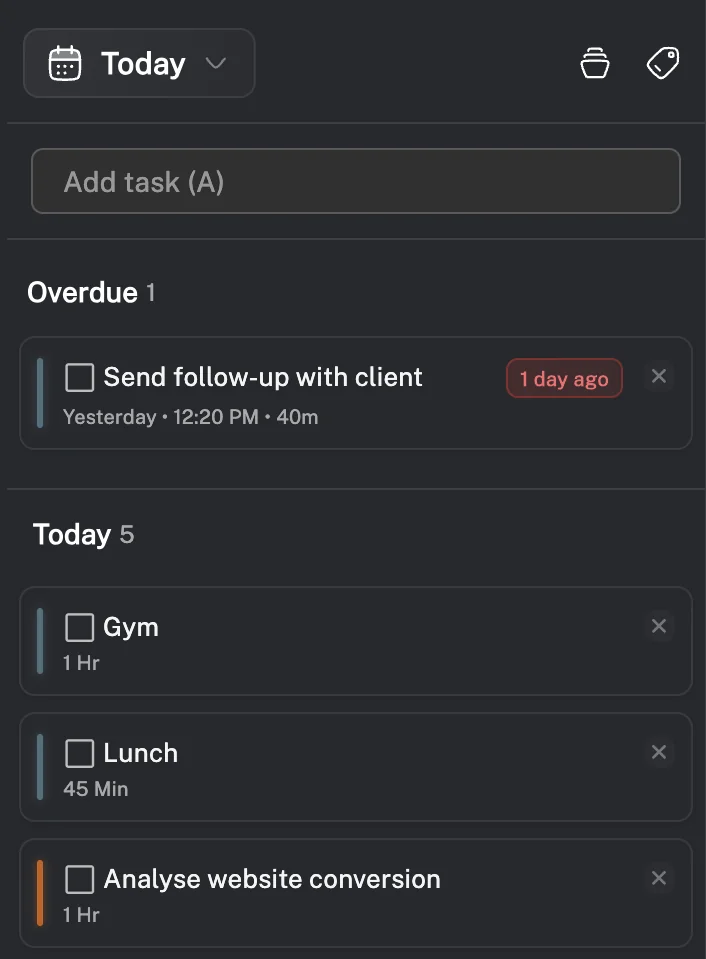Screen dimensions: 706x959
Task: Mark Lunch as complete
Action: 78,753
